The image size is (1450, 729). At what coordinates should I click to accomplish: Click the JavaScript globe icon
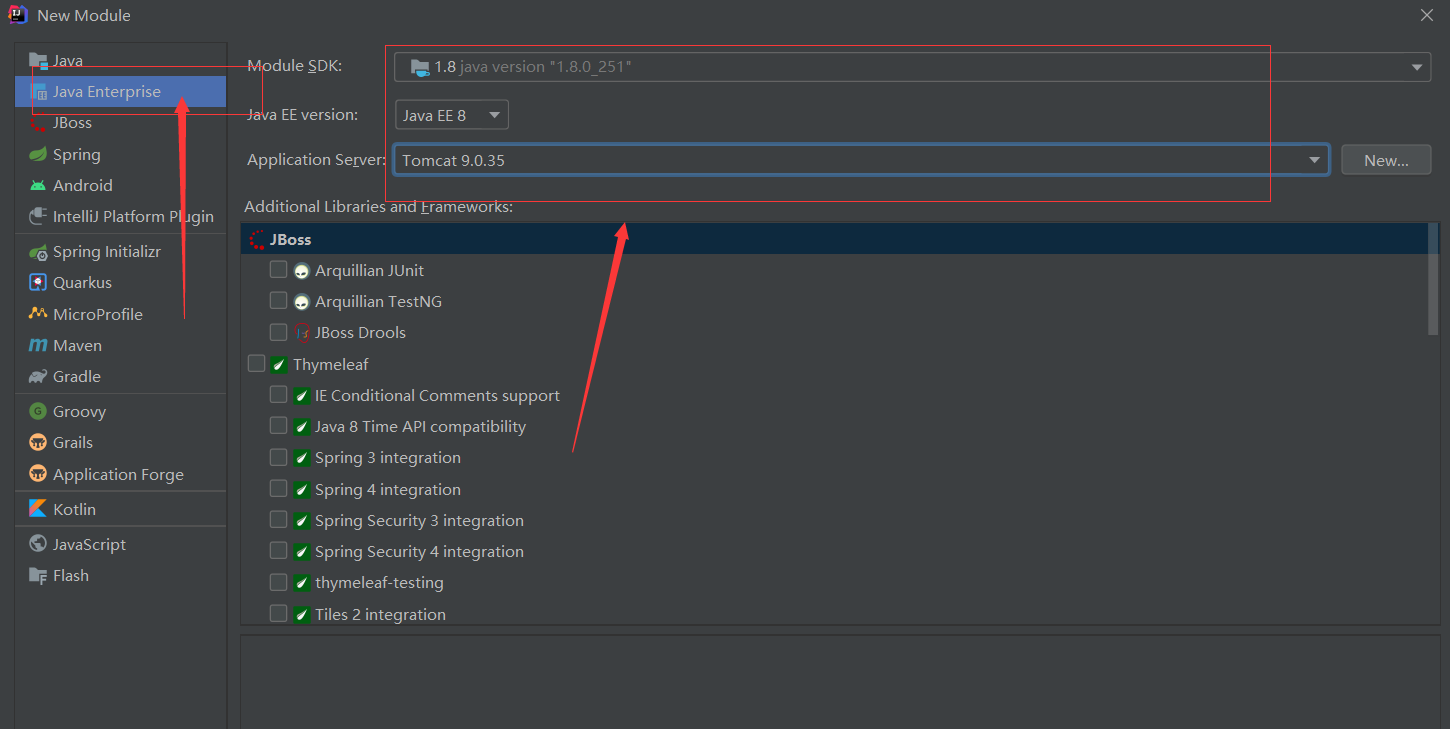click(38, 544)
